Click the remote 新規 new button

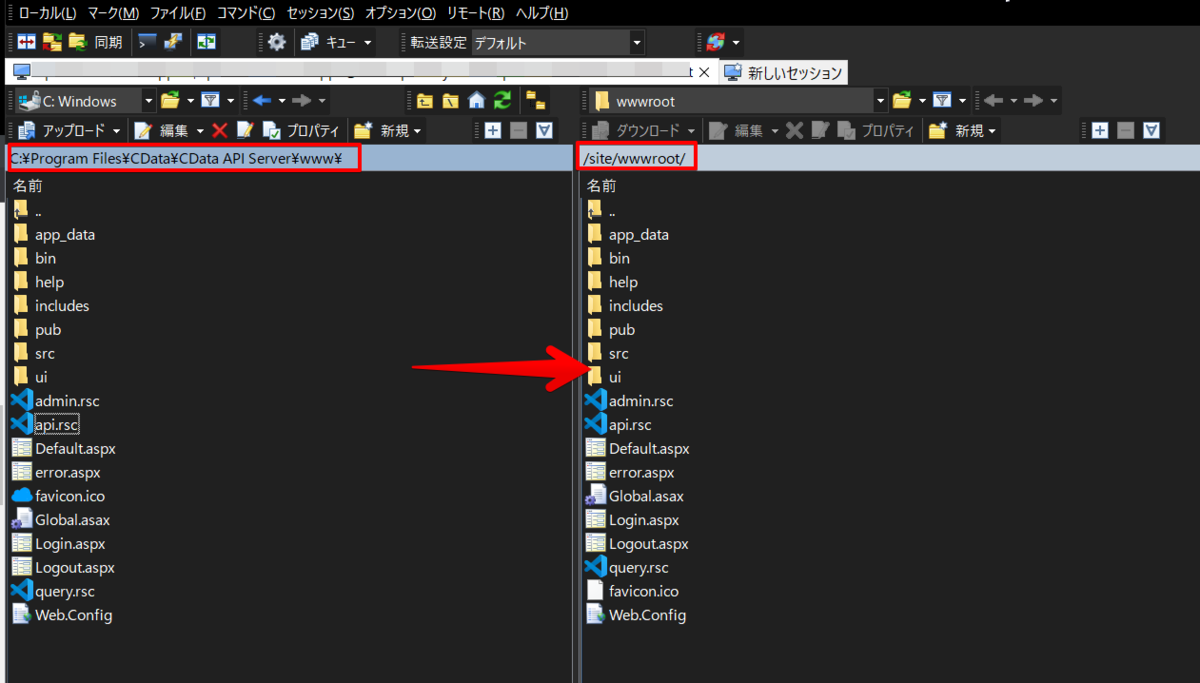955,130
